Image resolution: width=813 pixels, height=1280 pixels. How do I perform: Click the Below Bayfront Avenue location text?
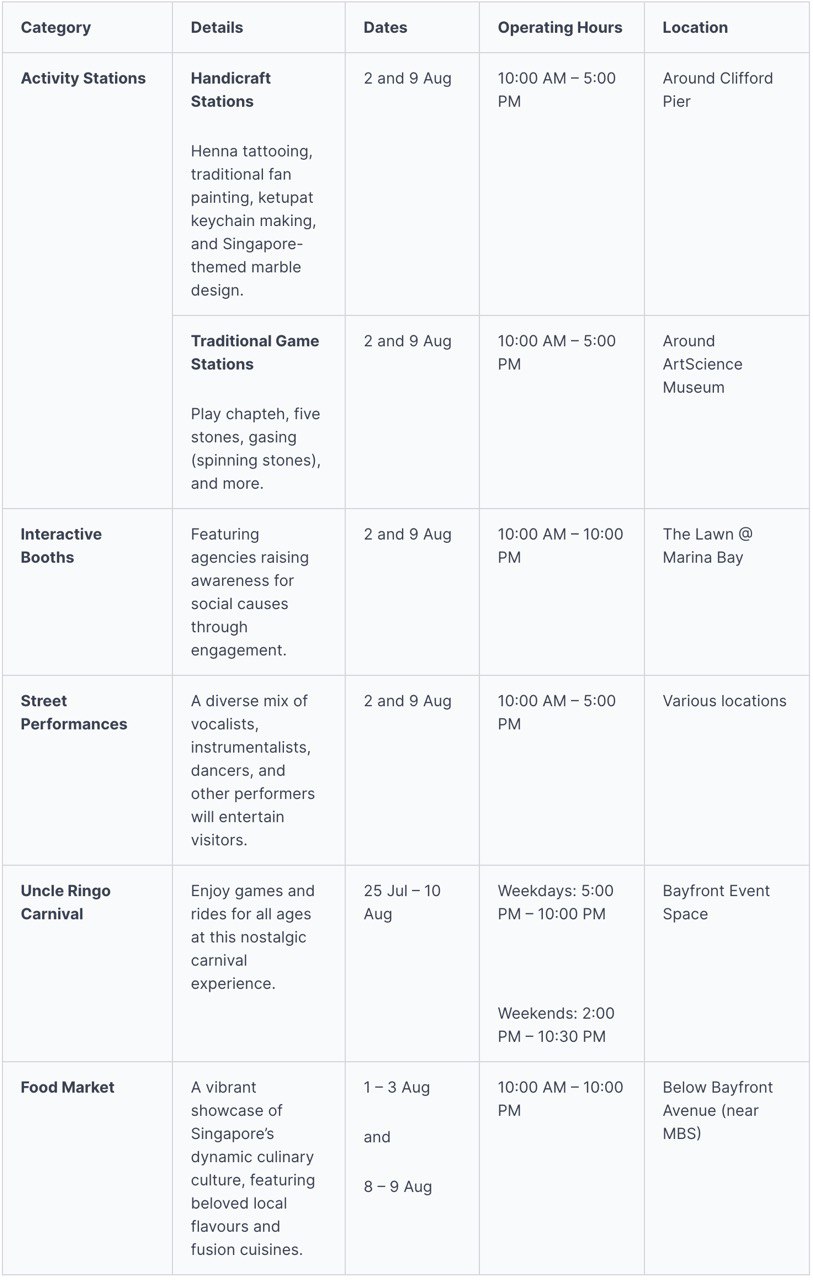[717, 1110]
